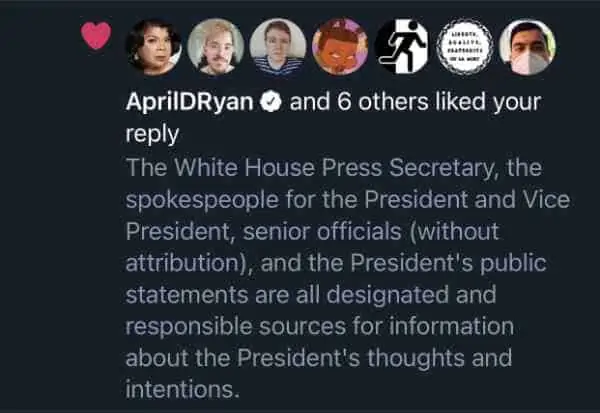Click the line "statements are all designated and"
This screenshot has height=413, width=600.
click(311, 295)
